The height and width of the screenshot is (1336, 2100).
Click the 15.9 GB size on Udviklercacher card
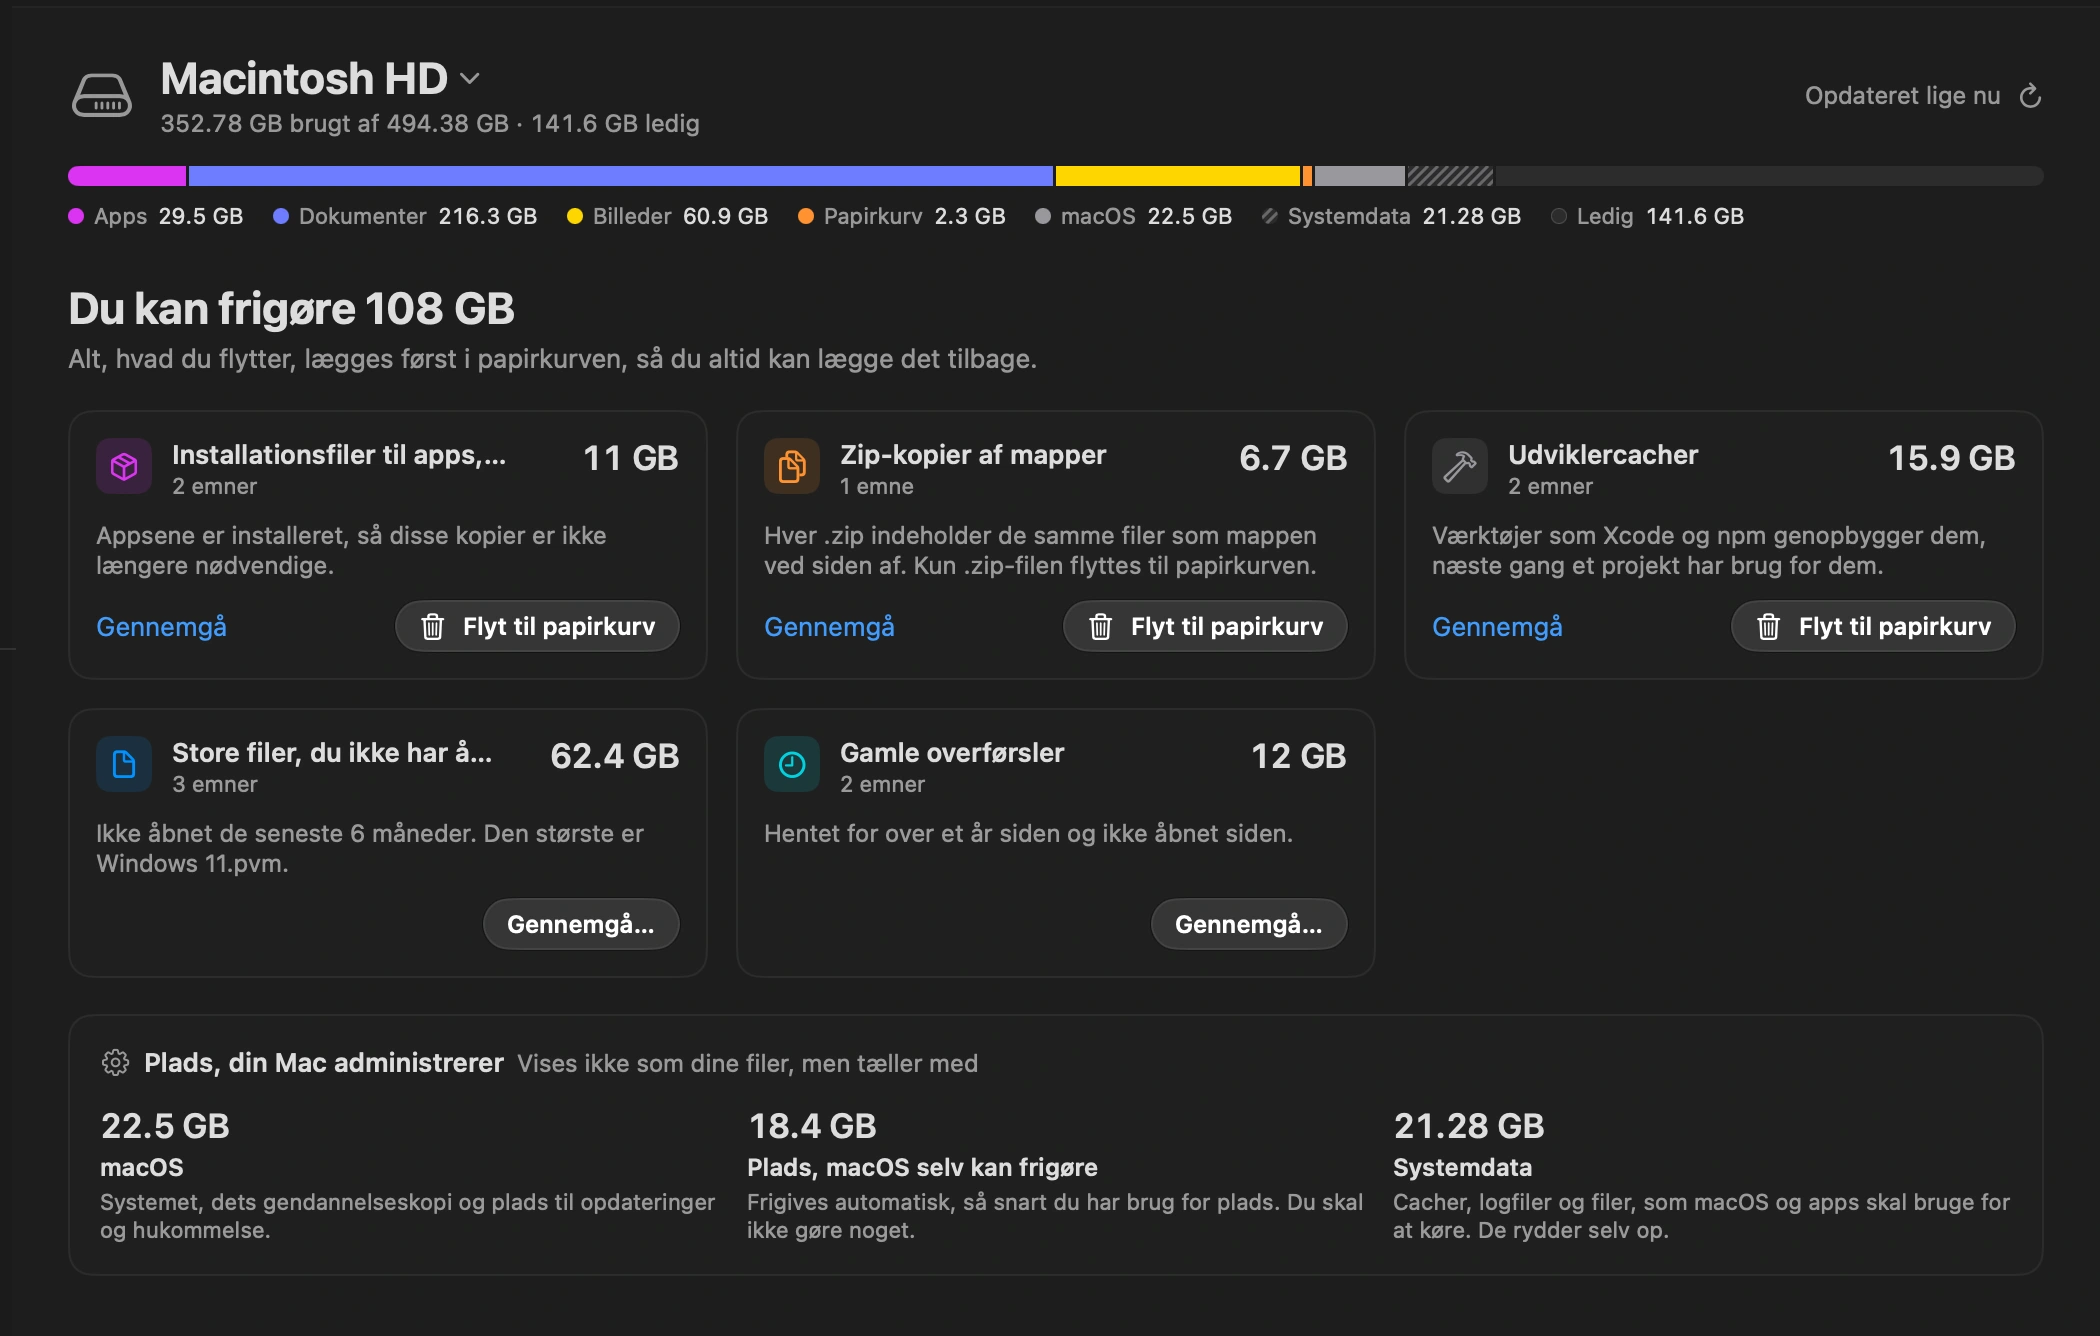point(1951,458)
